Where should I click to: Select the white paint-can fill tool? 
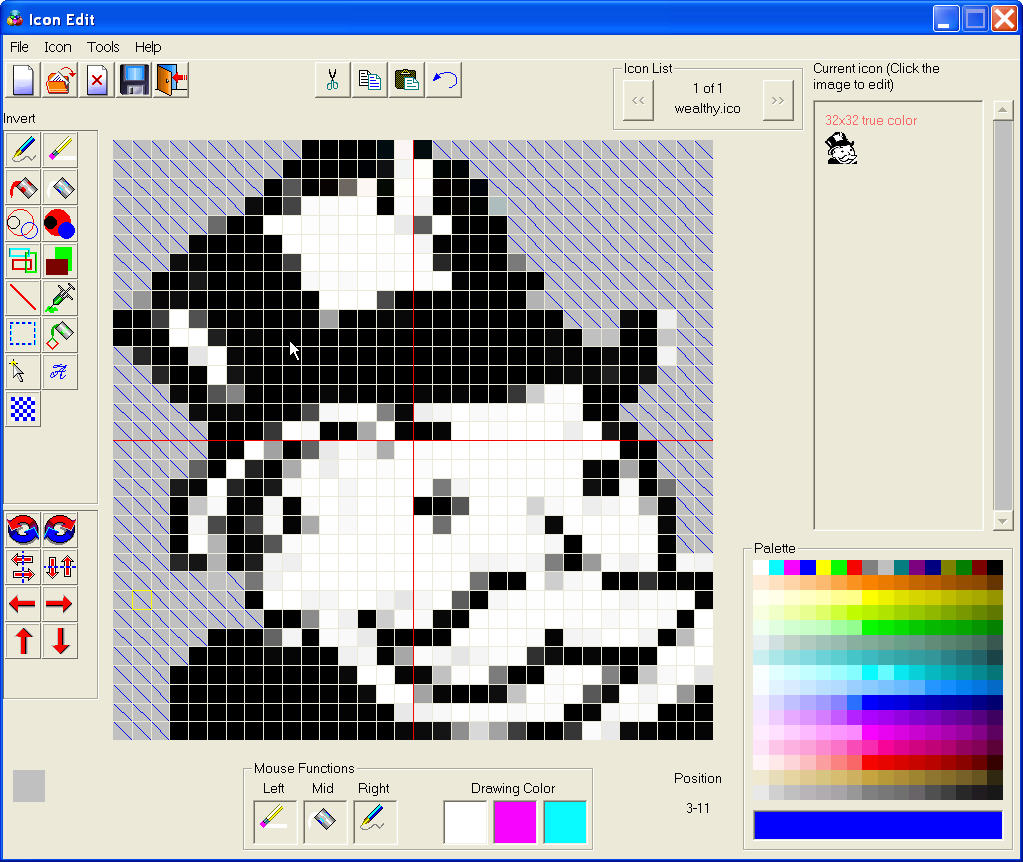(x=60, y=187)
